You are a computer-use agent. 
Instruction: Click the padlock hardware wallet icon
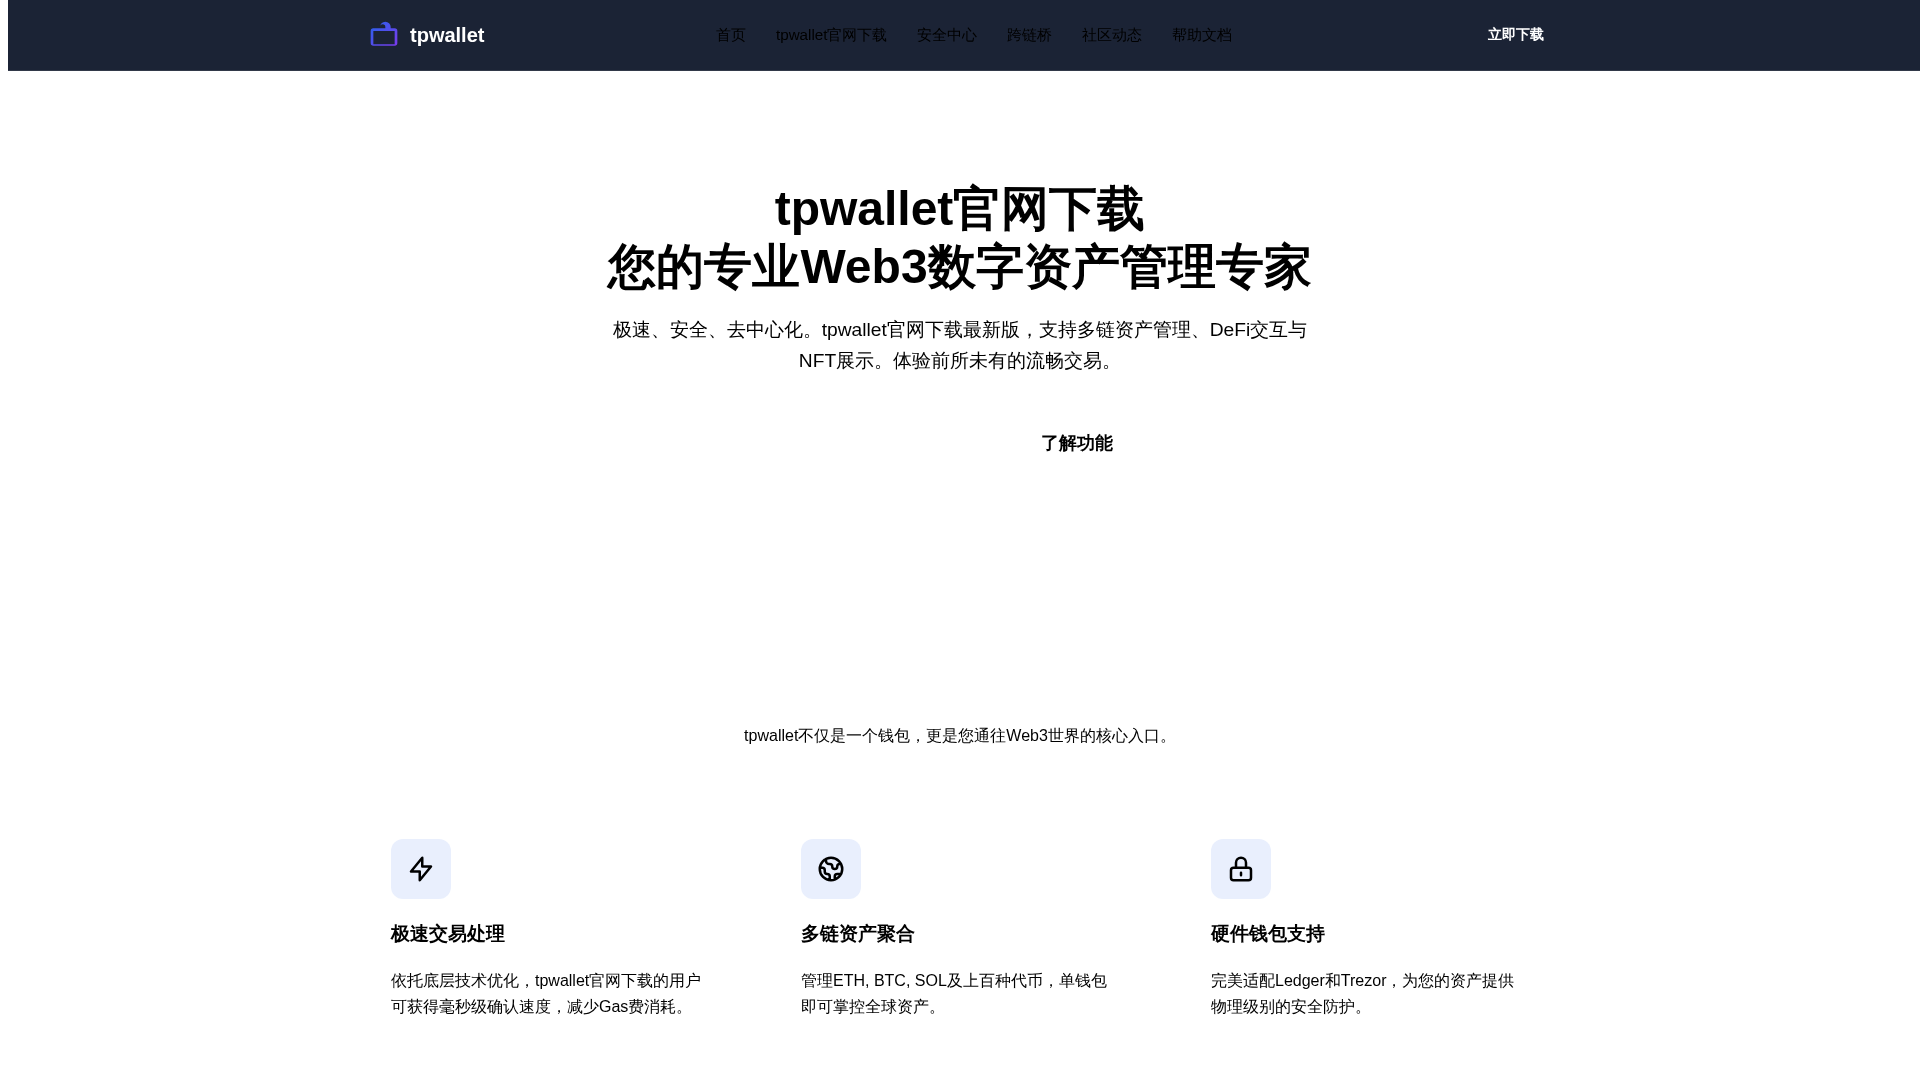tap(1241, 869)
